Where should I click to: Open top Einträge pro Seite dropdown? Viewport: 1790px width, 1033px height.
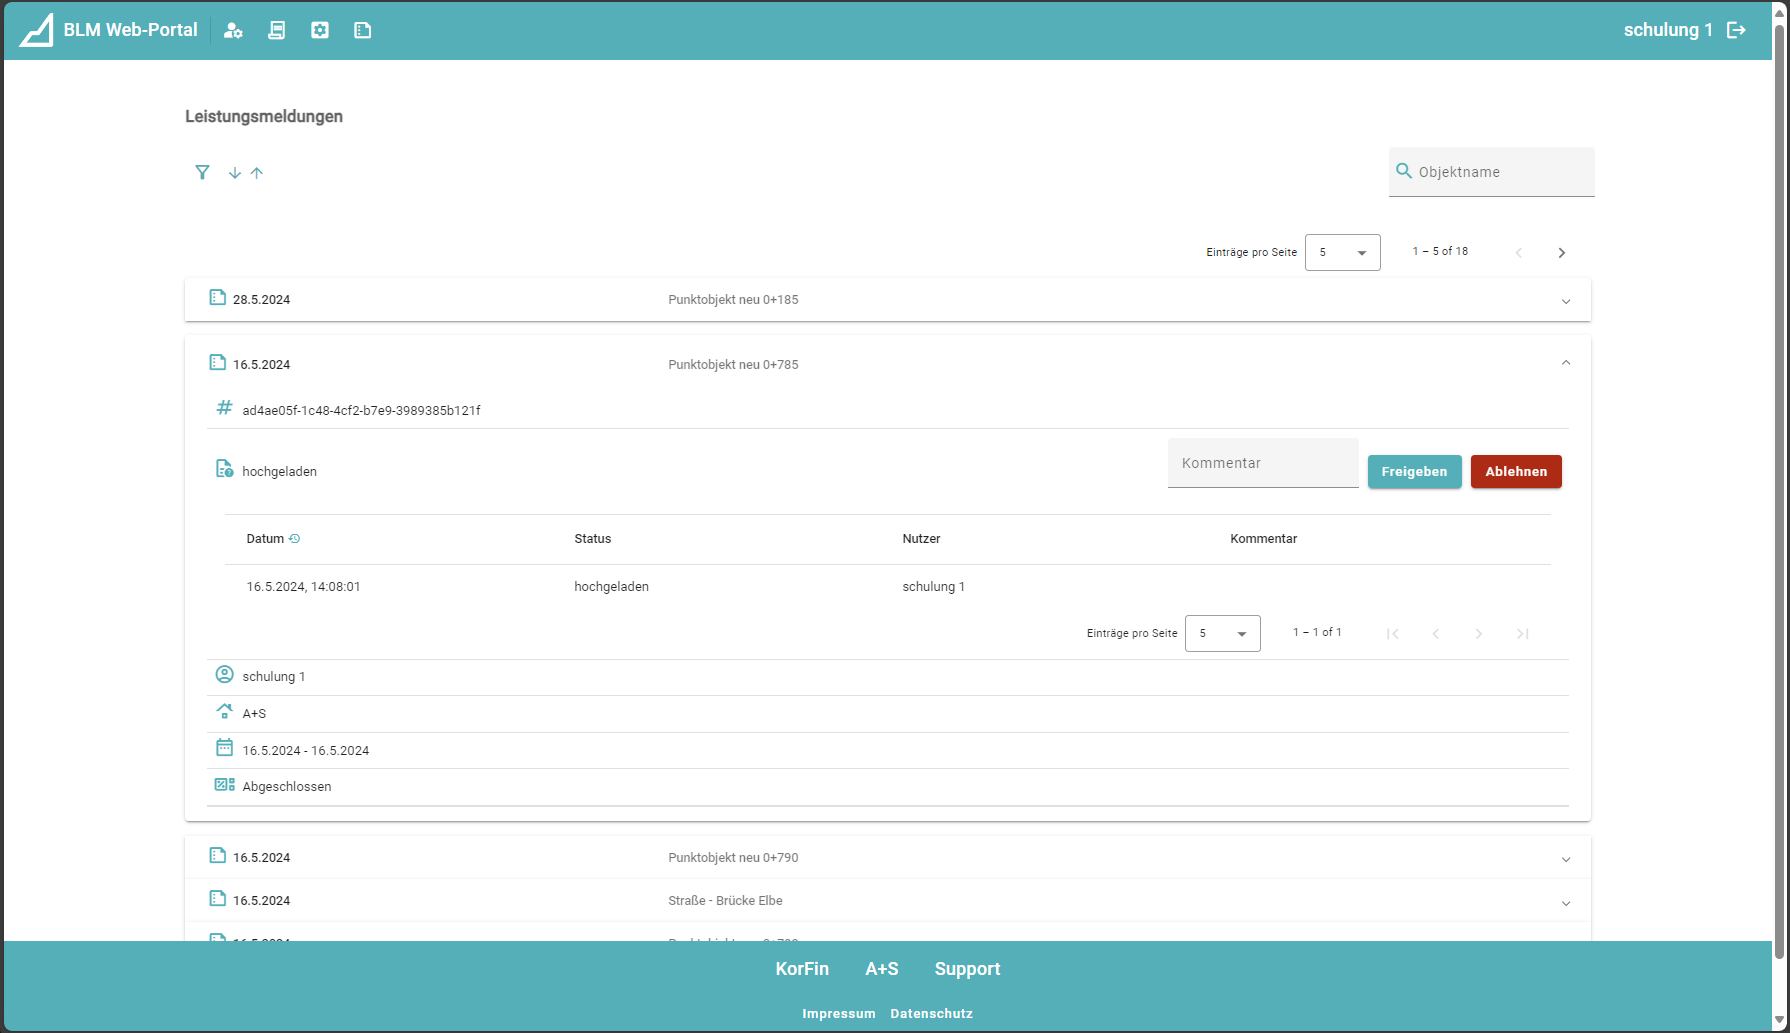click(1342, 253)
